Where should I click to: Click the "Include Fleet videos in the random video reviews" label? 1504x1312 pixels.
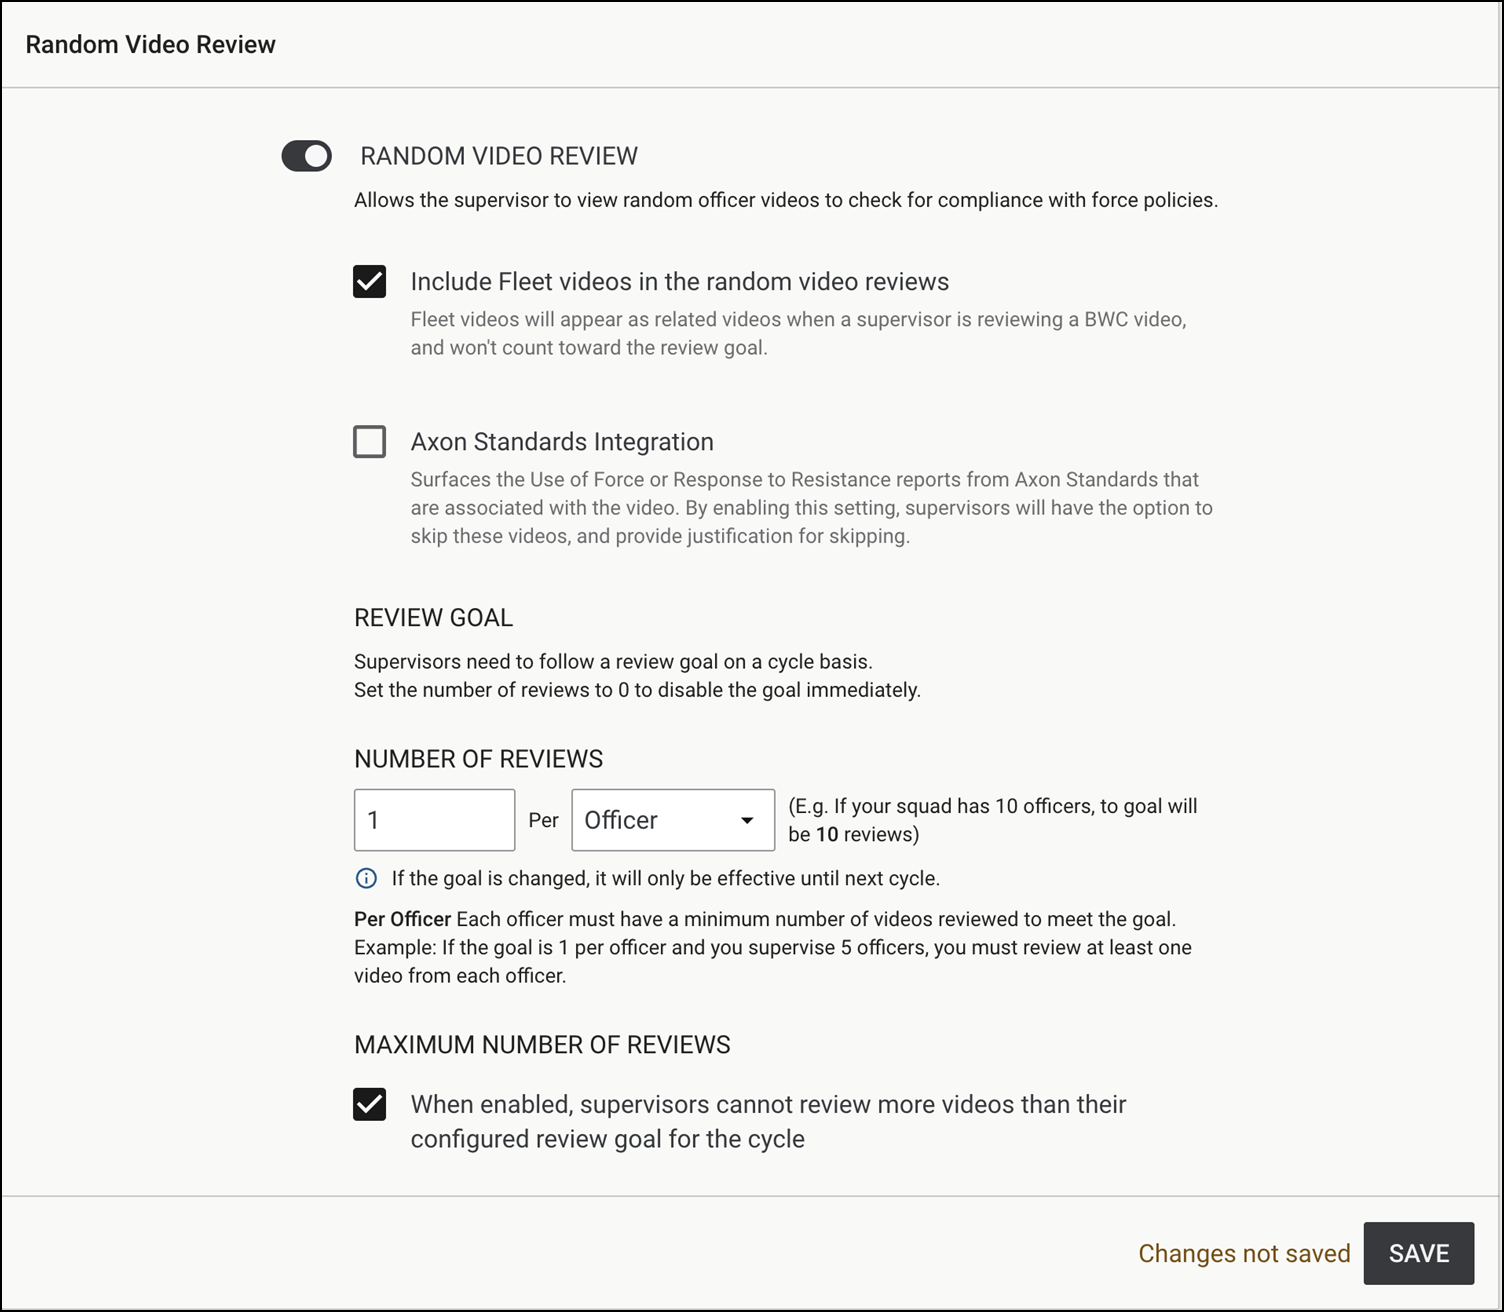click(x=679, y=282)
